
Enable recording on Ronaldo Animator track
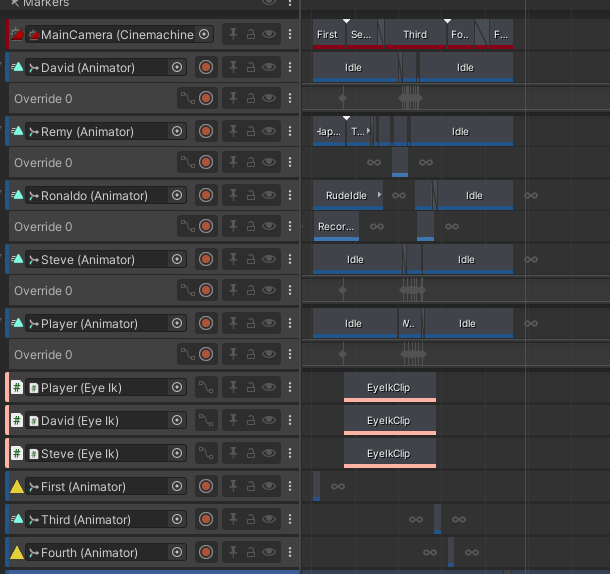tap(206, 195)
